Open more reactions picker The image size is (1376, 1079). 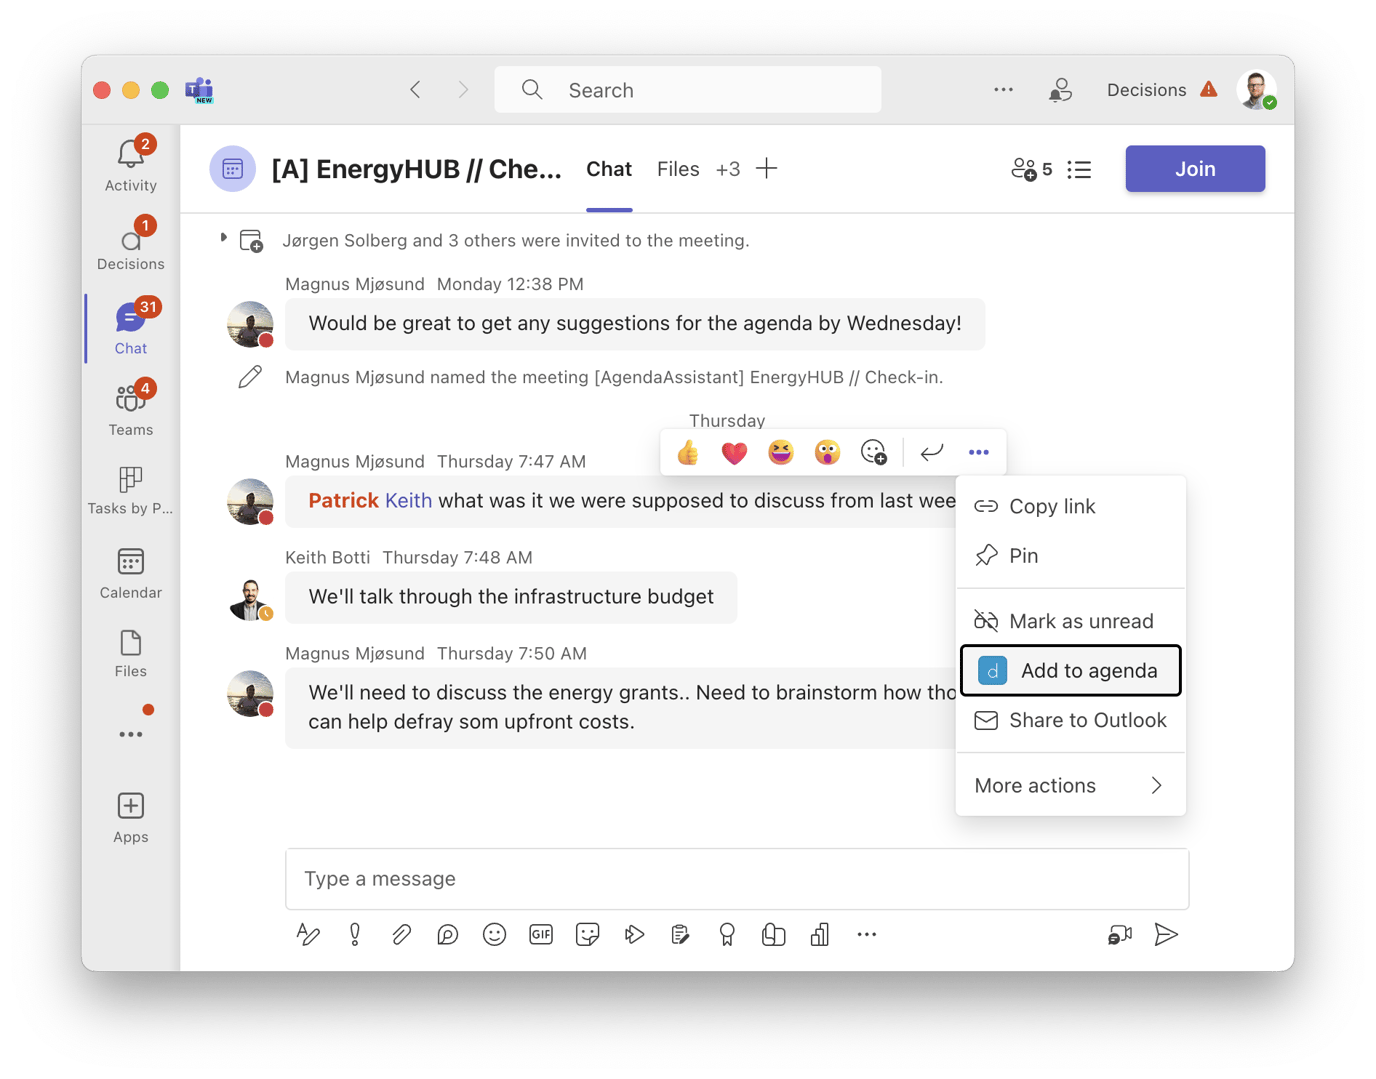click(874, 453)
